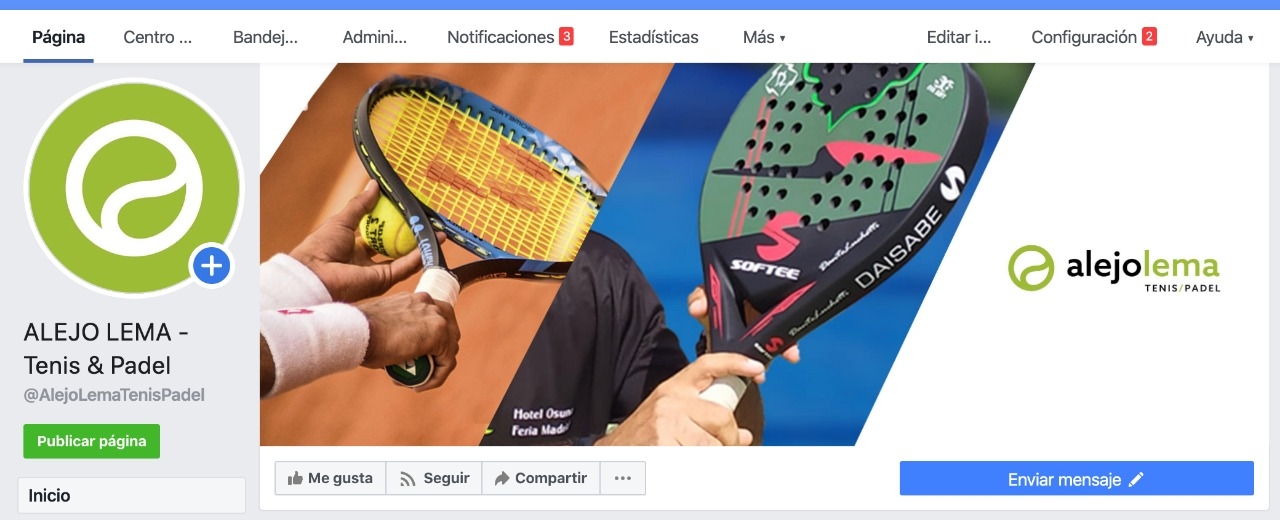Expand the Más dropdown menu
Screen dimensions: 1280x520
tap(764, 37)
